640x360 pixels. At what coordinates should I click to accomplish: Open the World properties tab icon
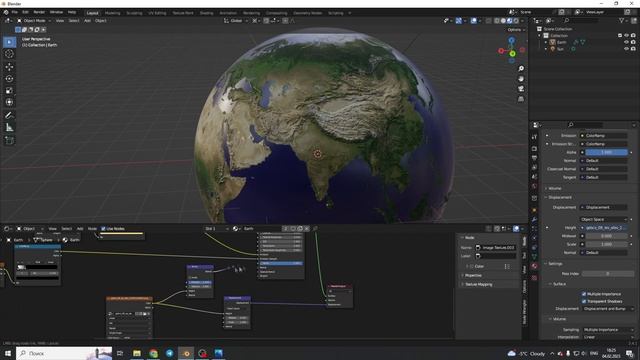pos(534,187)
